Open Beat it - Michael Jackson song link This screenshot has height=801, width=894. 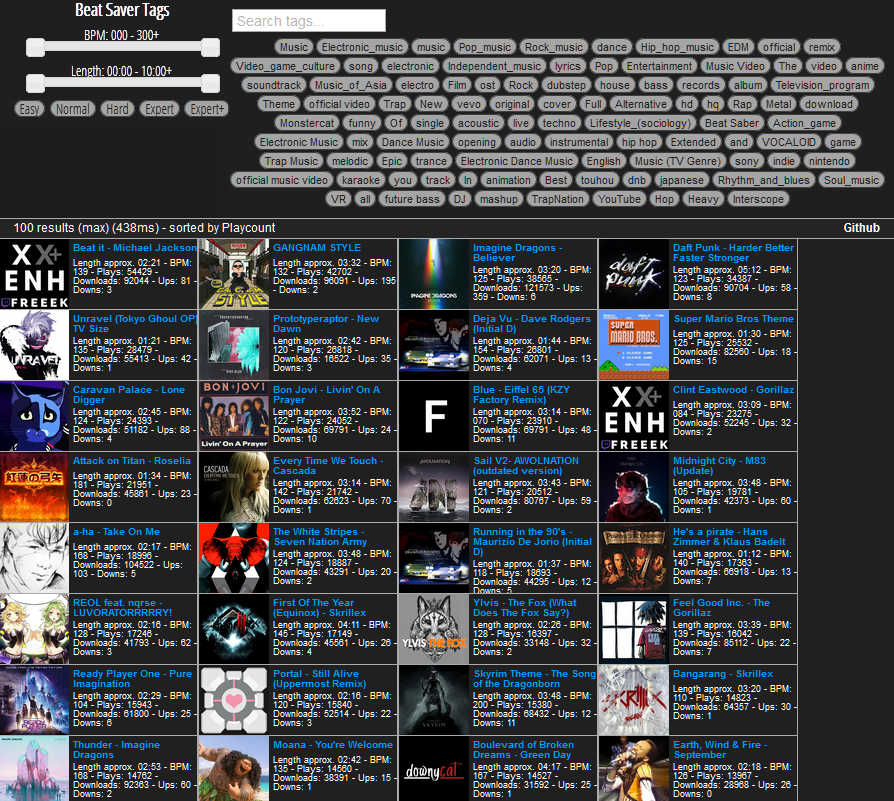click(135, 247)
